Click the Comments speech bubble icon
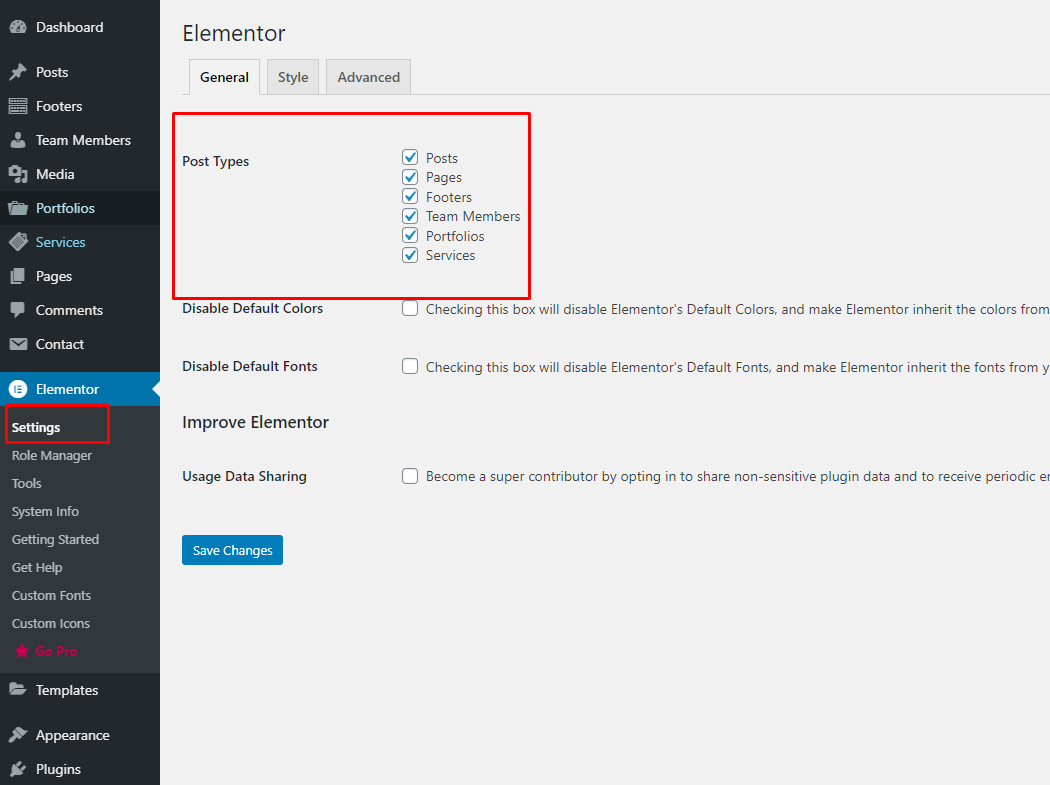1050x785 pixels. (18, 310)
